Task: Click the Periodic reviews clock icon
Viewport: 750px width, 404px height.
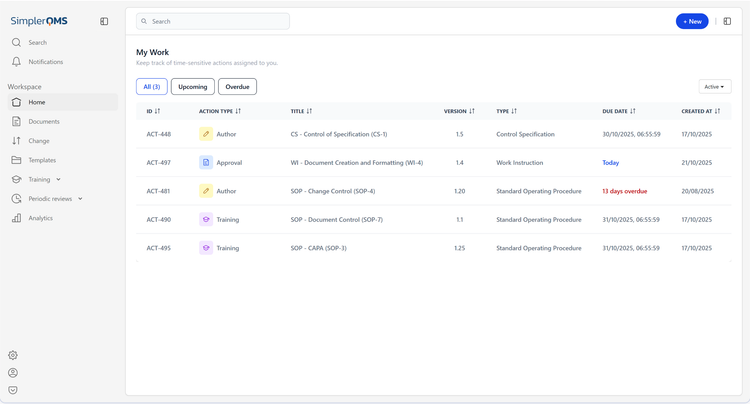Action: pos(16,198)
